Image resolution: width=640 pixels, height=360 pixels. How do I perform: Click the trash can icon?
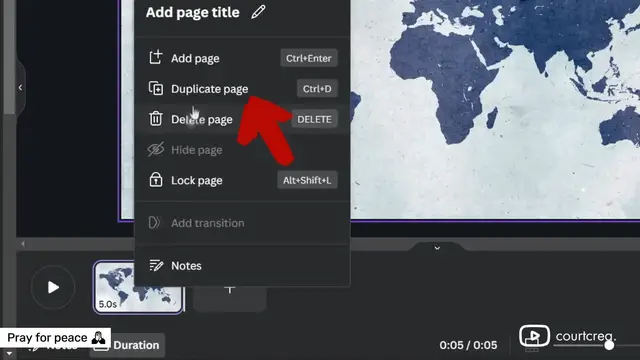click(x=156, y=119)
